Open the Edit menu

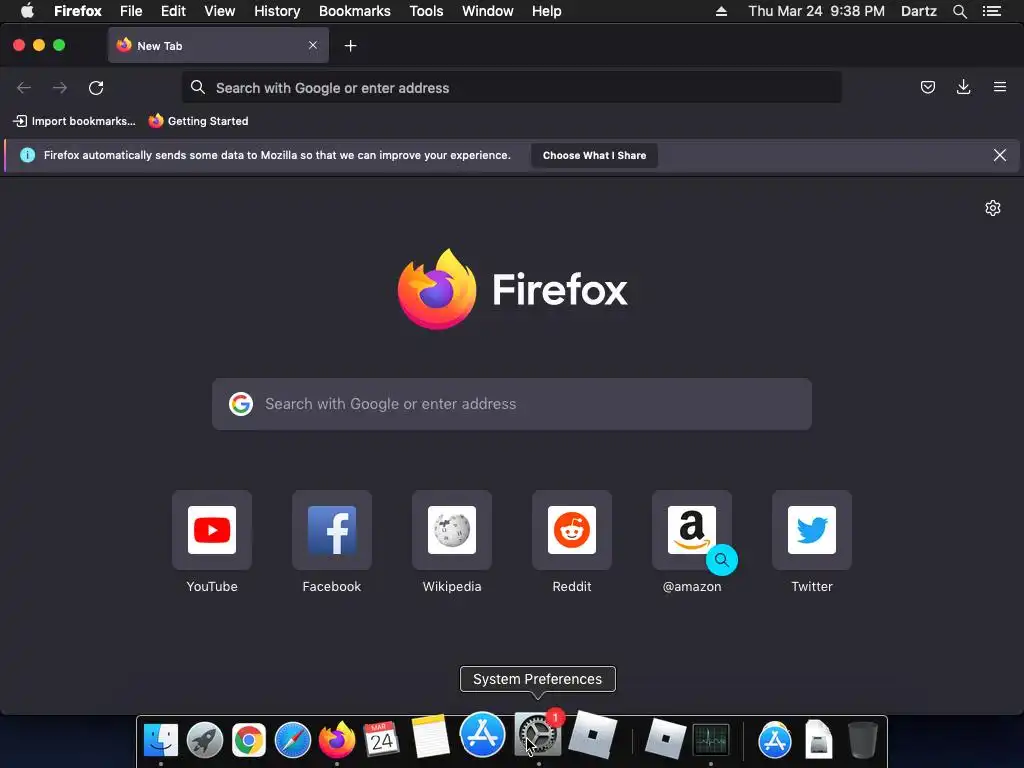point(173,11)
